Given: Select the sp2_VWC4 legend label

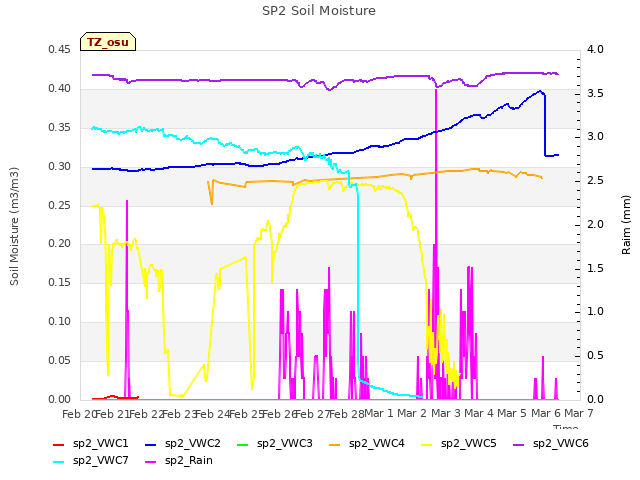Looking at the screenshot, I should tap(376, 444).
